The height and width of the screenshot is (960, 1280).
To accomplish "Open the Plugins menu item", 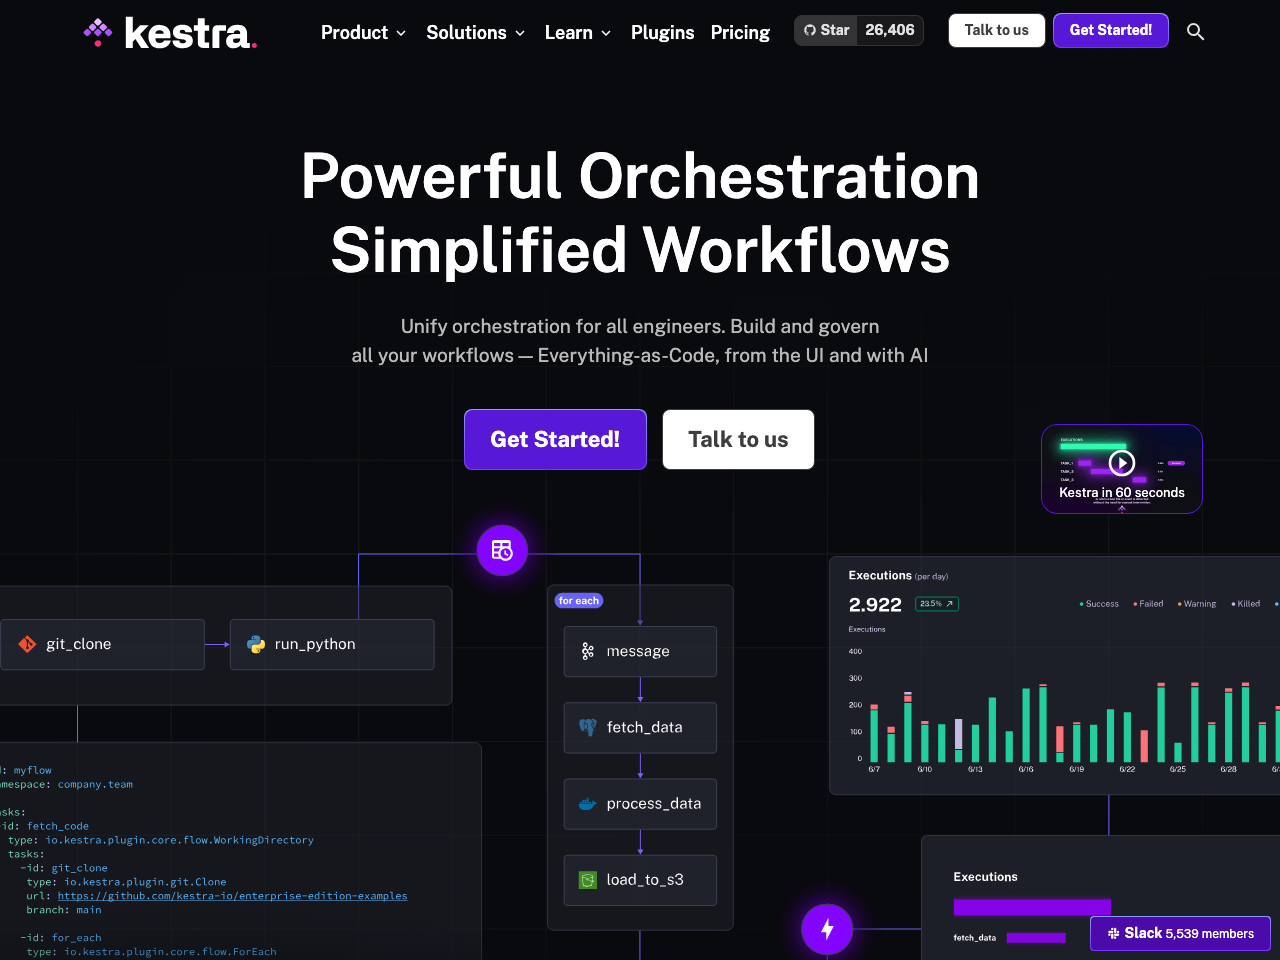I will (662, 32).
